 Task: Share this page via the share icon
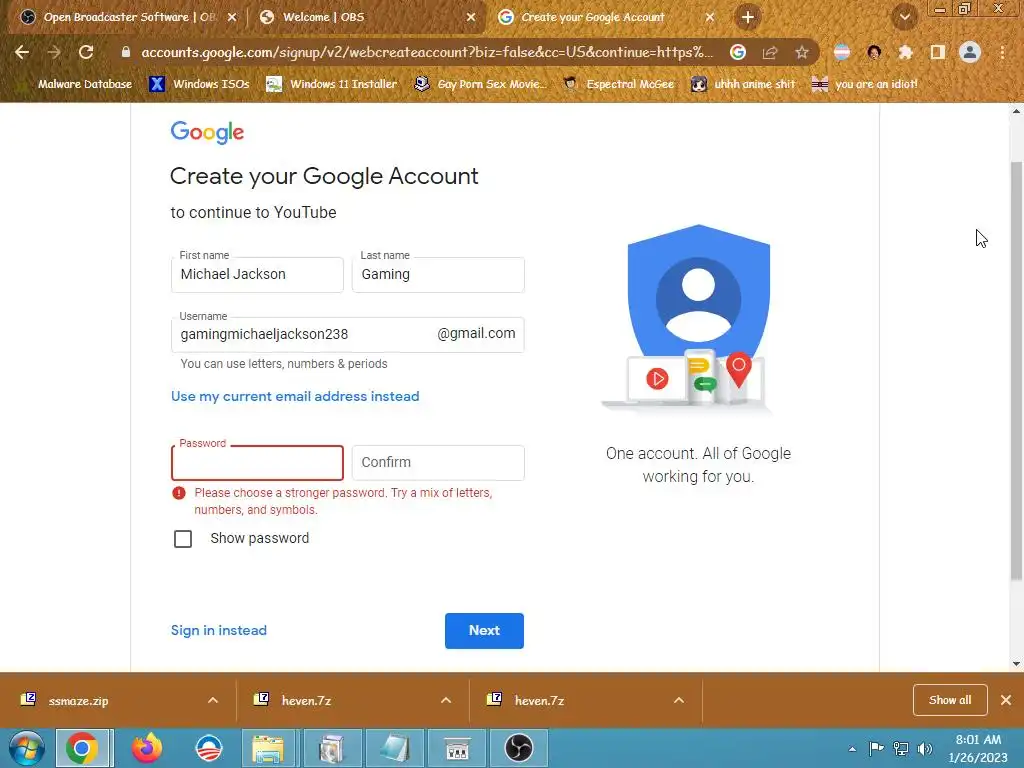(x=770, y=52)
